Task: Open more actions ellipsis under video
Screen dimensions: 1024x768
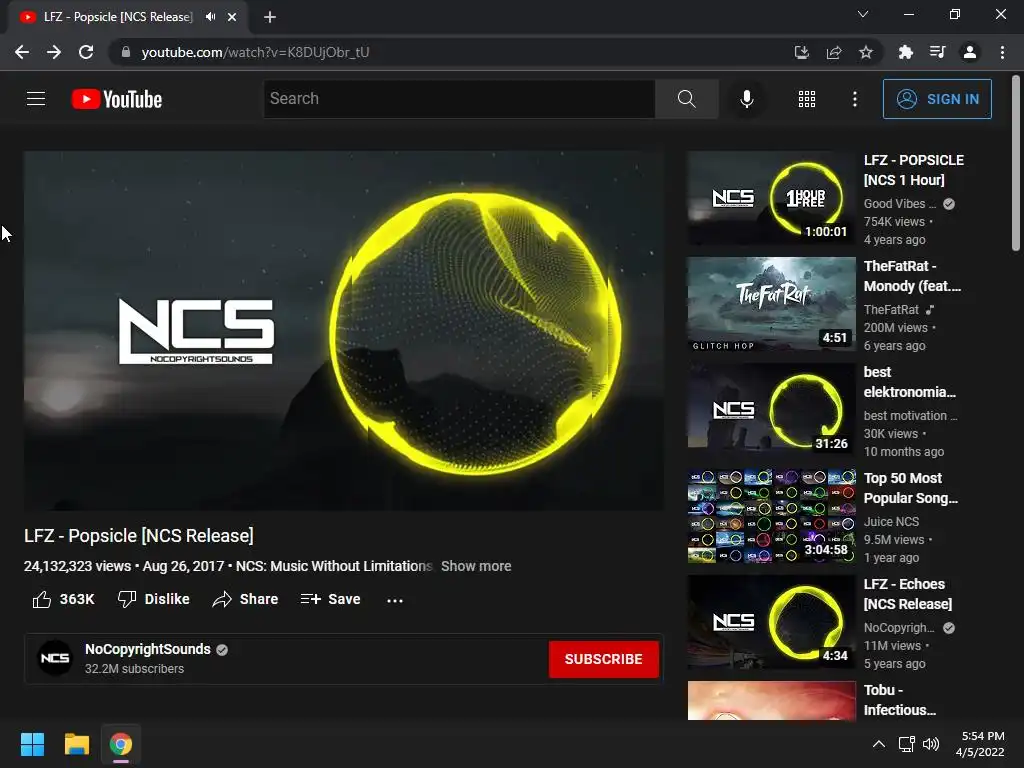Action: click(x=394, y=600)
